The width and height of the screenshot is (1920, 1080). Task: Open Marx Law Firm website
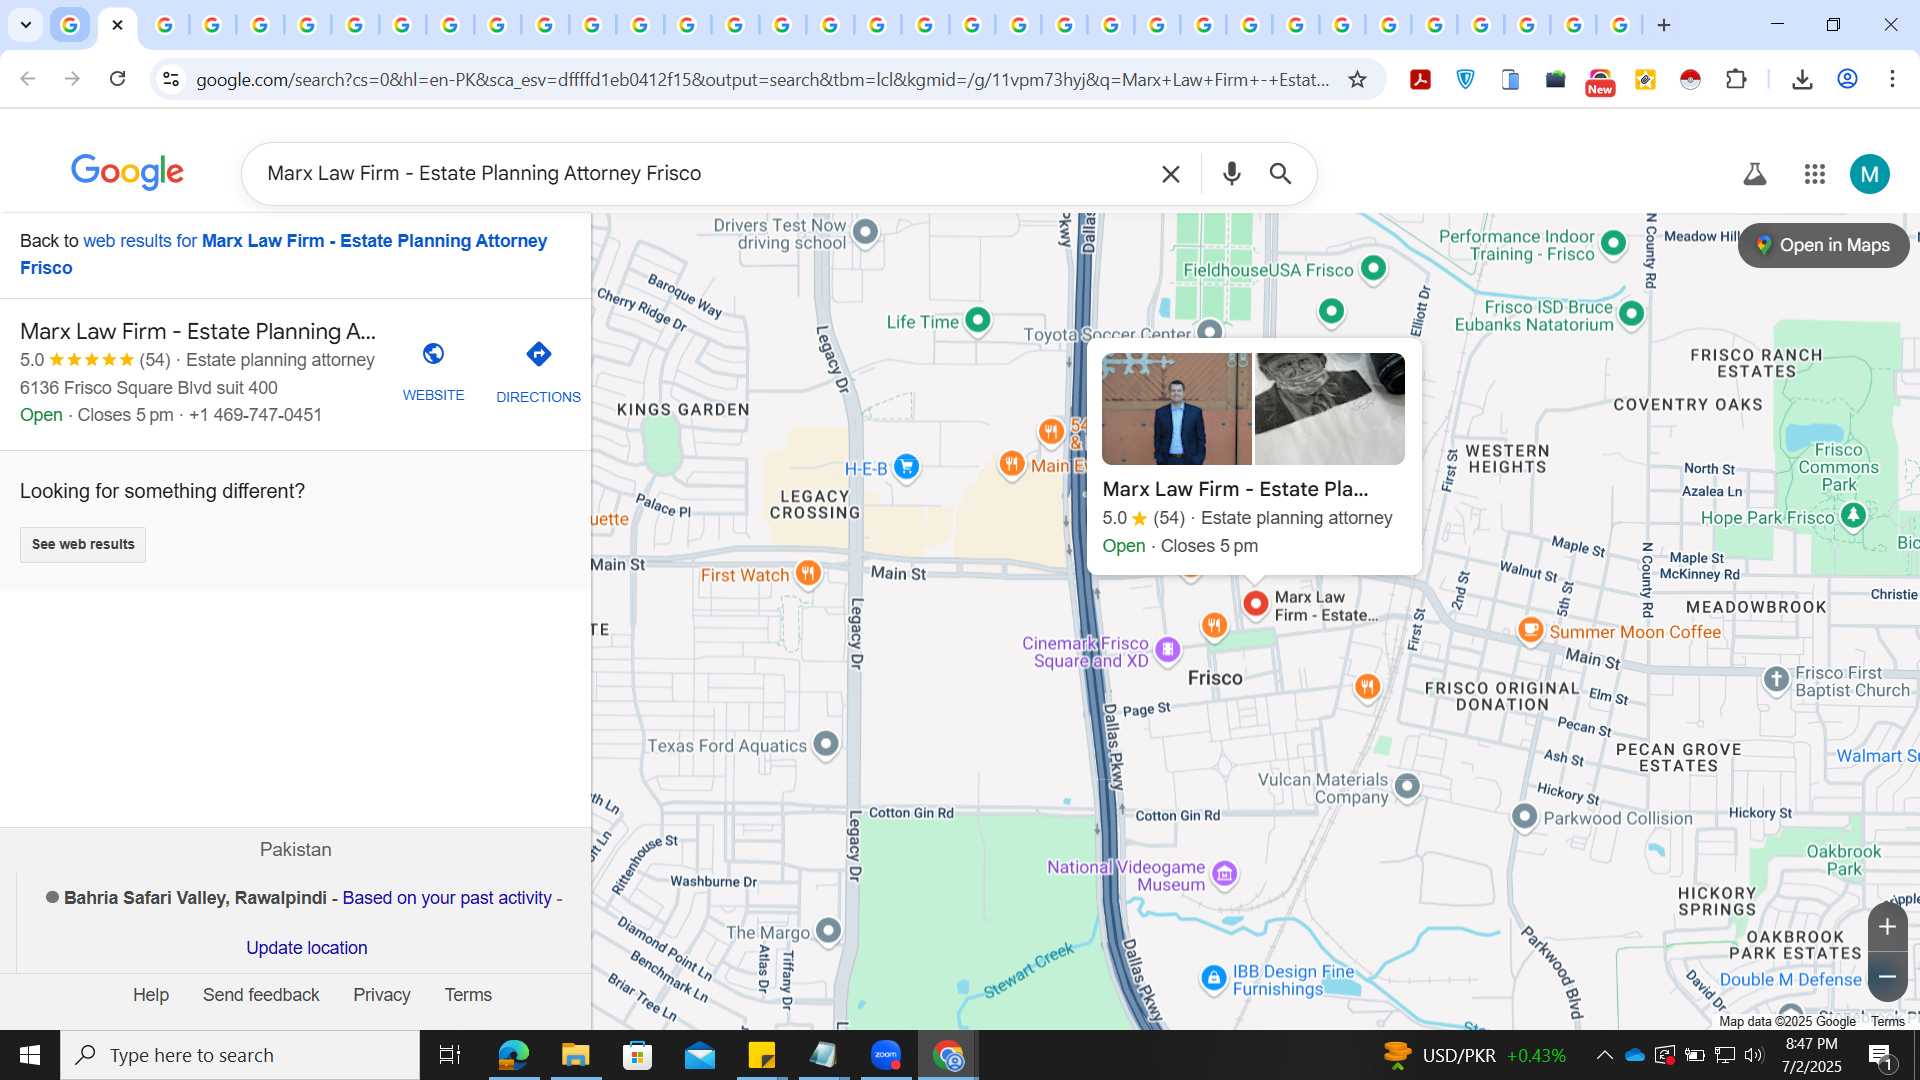(433, 370)
